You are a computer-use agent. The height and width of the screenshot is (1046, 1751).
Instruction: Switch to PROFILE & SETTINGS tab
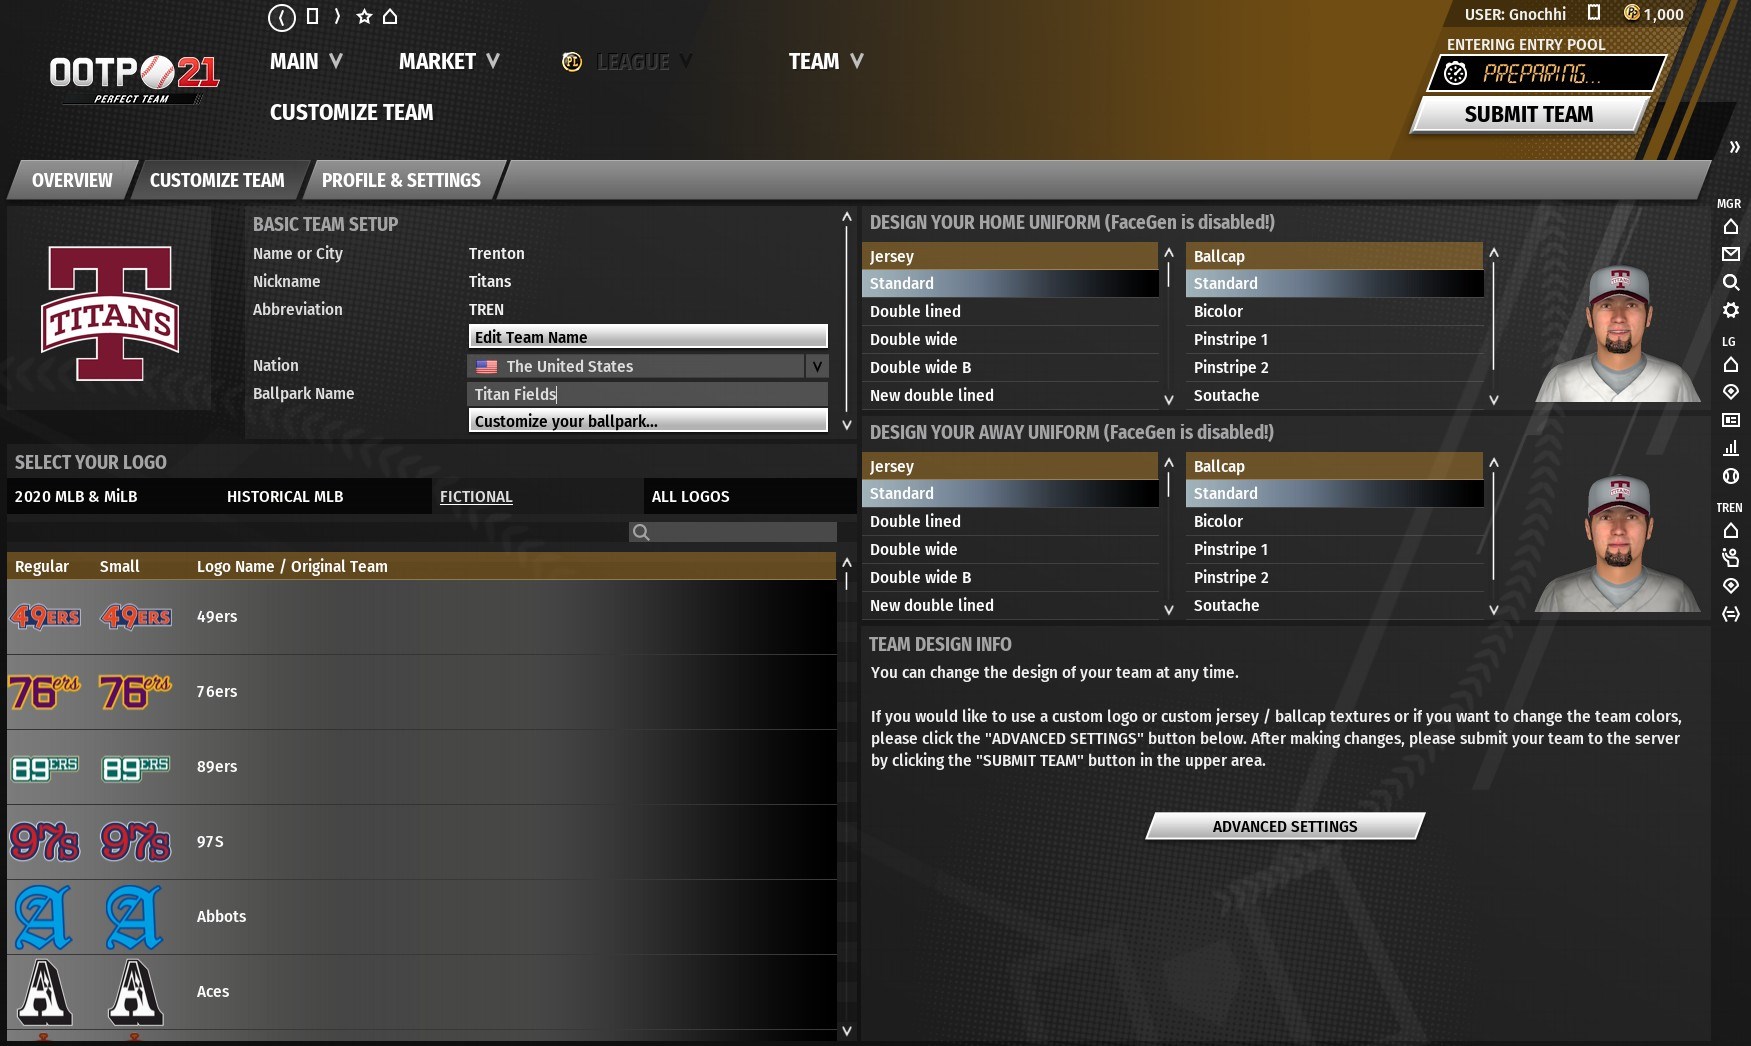401,180
